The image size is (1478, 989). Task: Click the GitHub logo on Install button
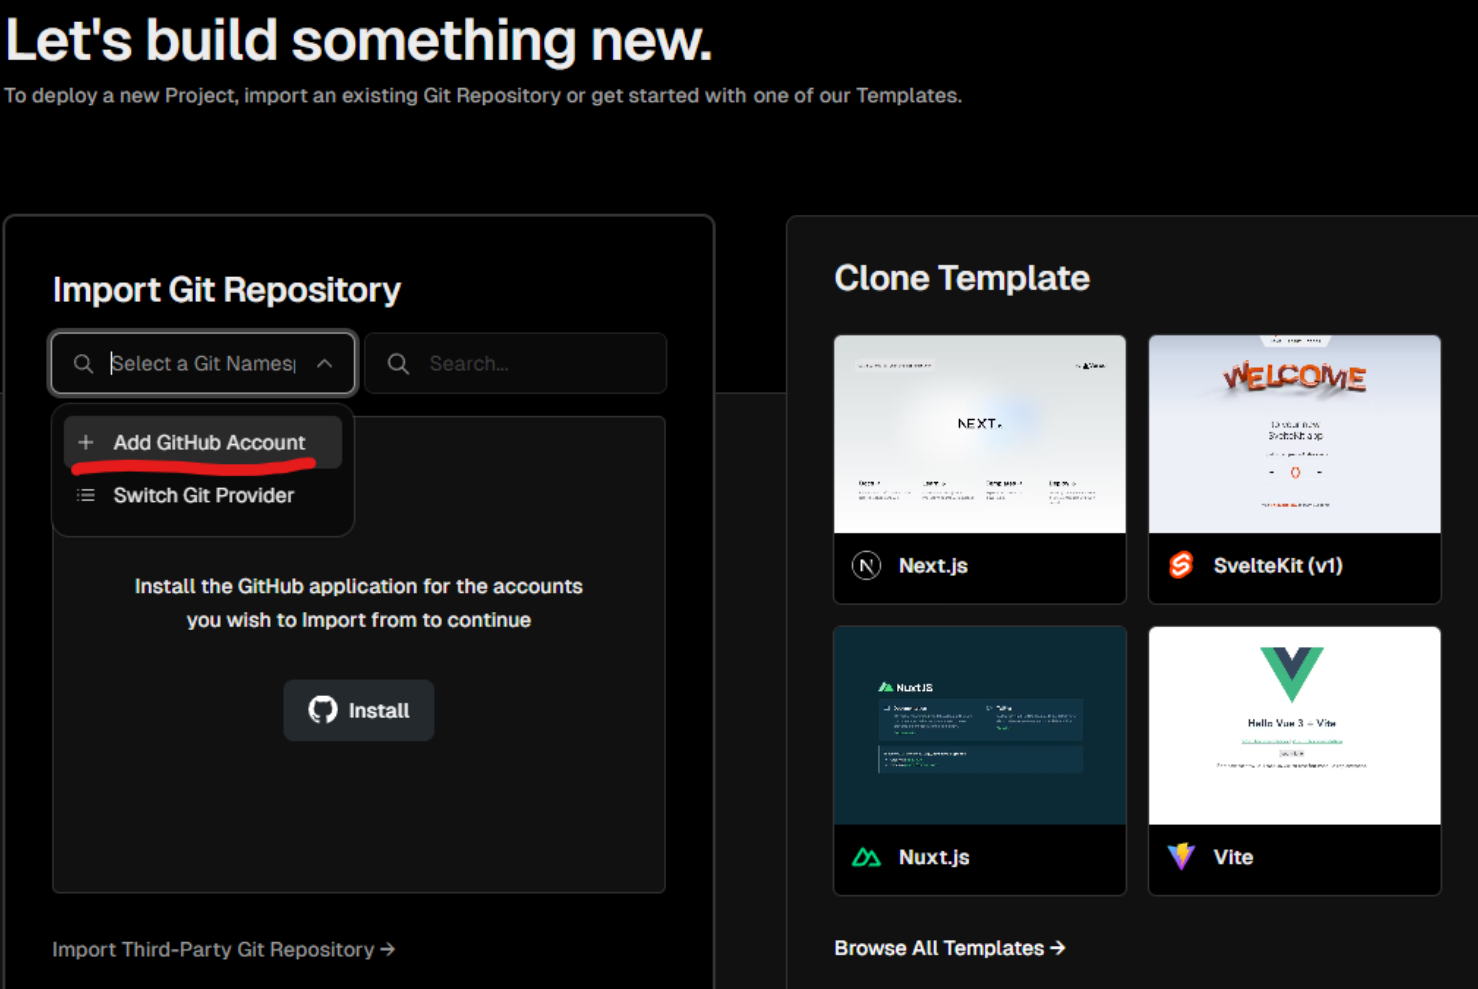pos(323,710)
